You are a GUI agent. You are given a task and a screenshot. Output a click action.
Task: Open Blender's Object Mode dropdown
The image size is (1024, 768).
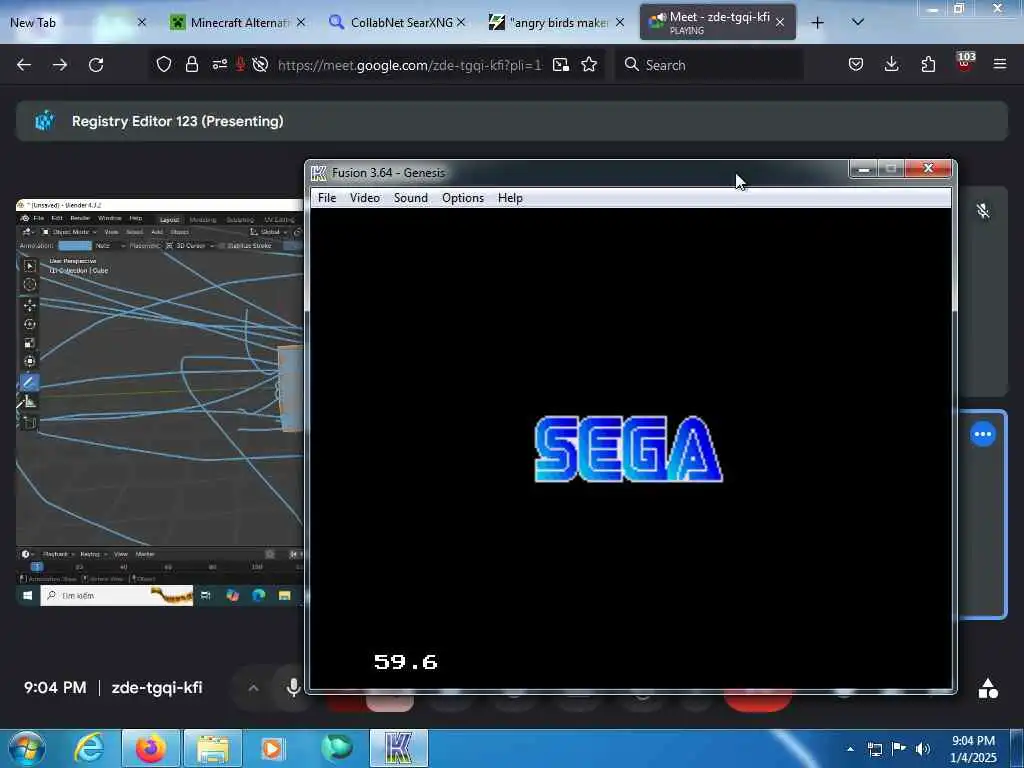pyautogui.click(x=70, y=232)
